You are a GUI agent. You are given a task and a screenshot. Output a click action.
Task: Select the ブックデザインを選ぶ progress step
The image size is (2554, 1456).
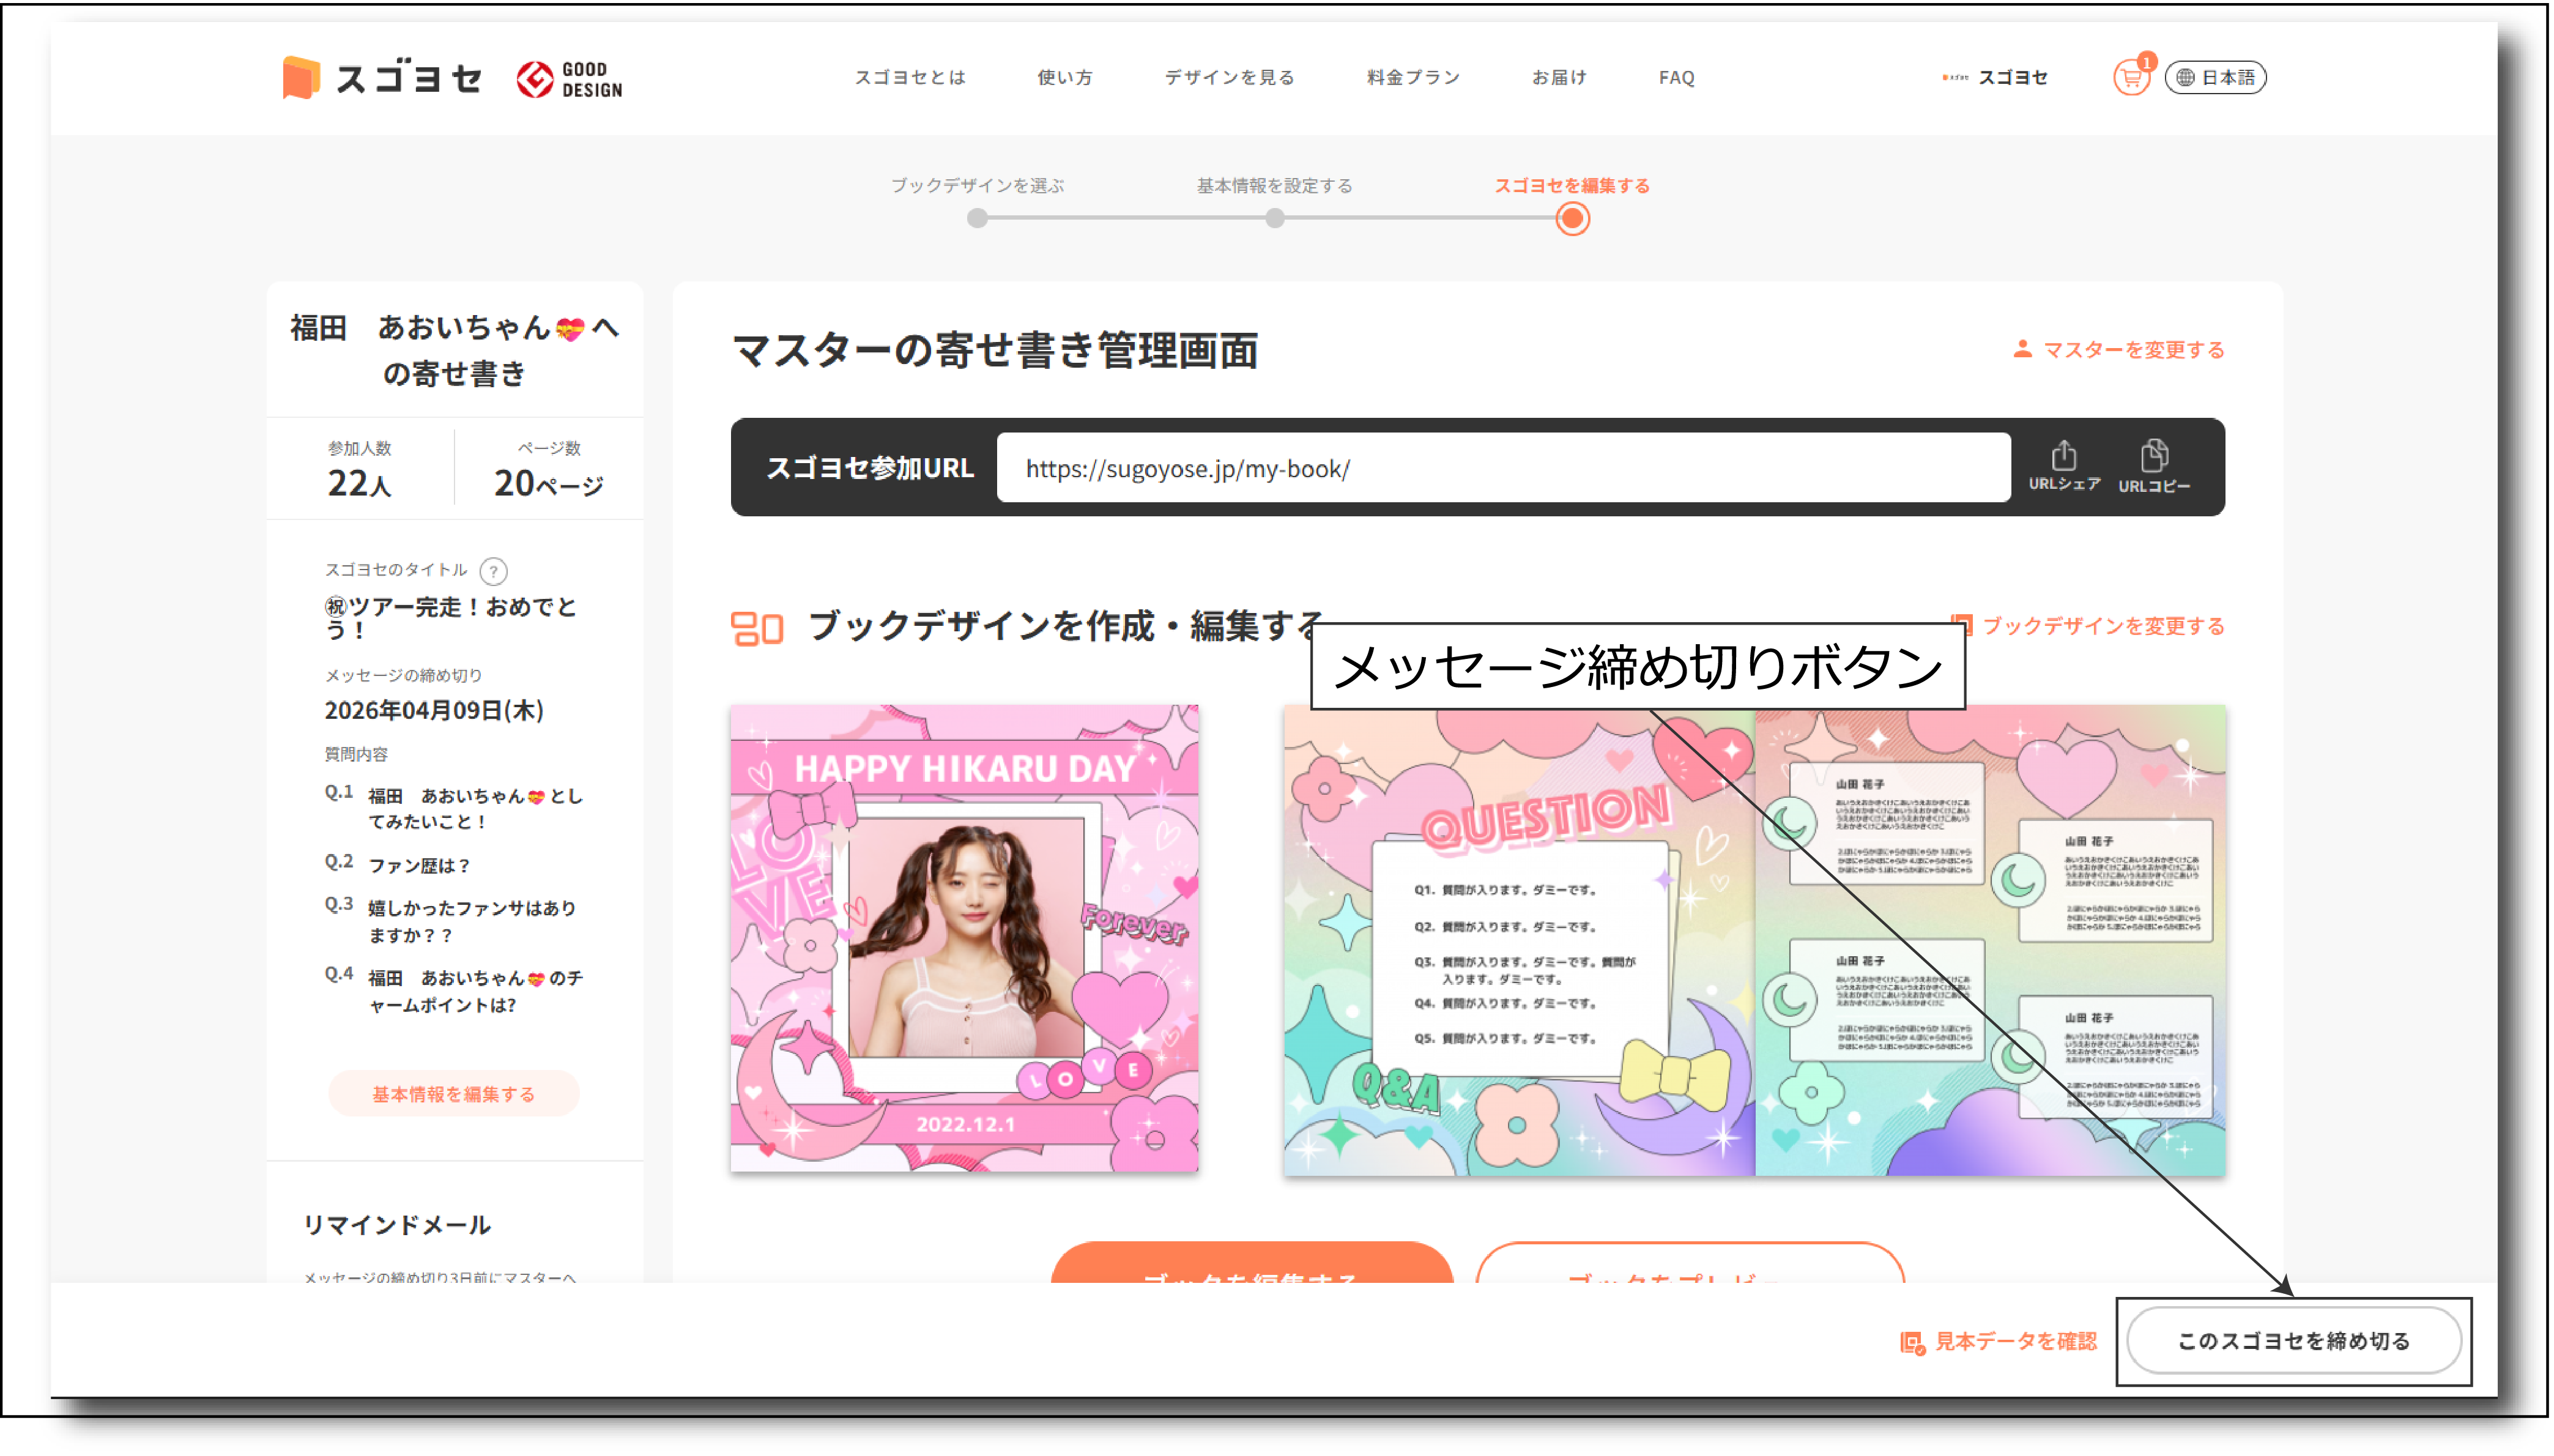[977, 217]
